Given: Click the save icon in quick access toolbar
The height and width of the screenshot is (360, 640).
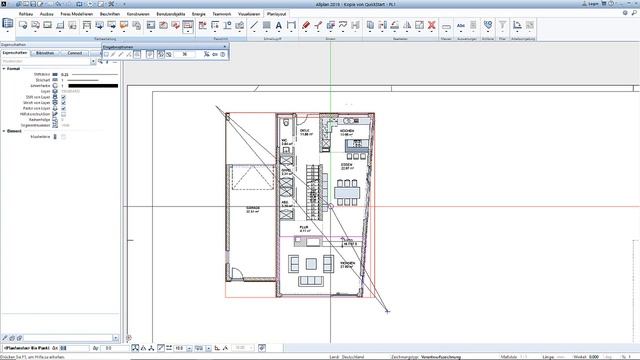Looking at the screenshot, I should 33,4.
